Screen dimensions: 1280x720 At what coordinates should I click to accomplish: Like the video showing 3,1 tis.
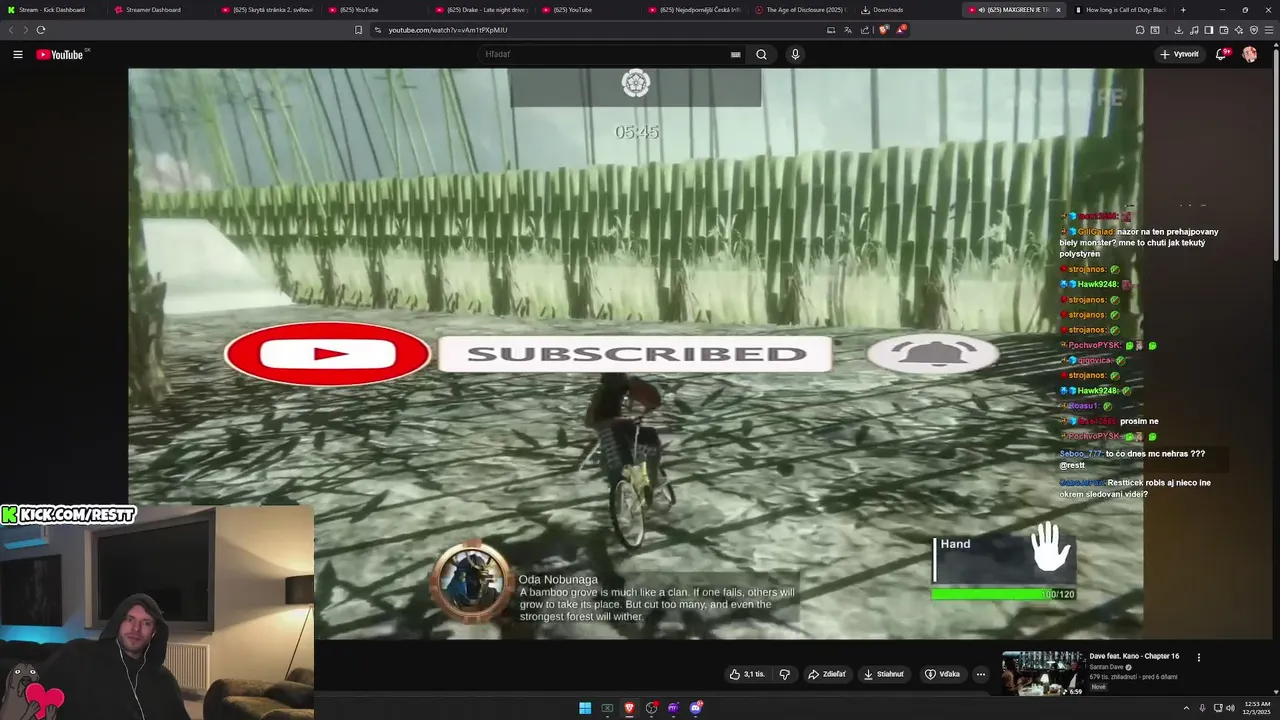click(x=747, y=674)
